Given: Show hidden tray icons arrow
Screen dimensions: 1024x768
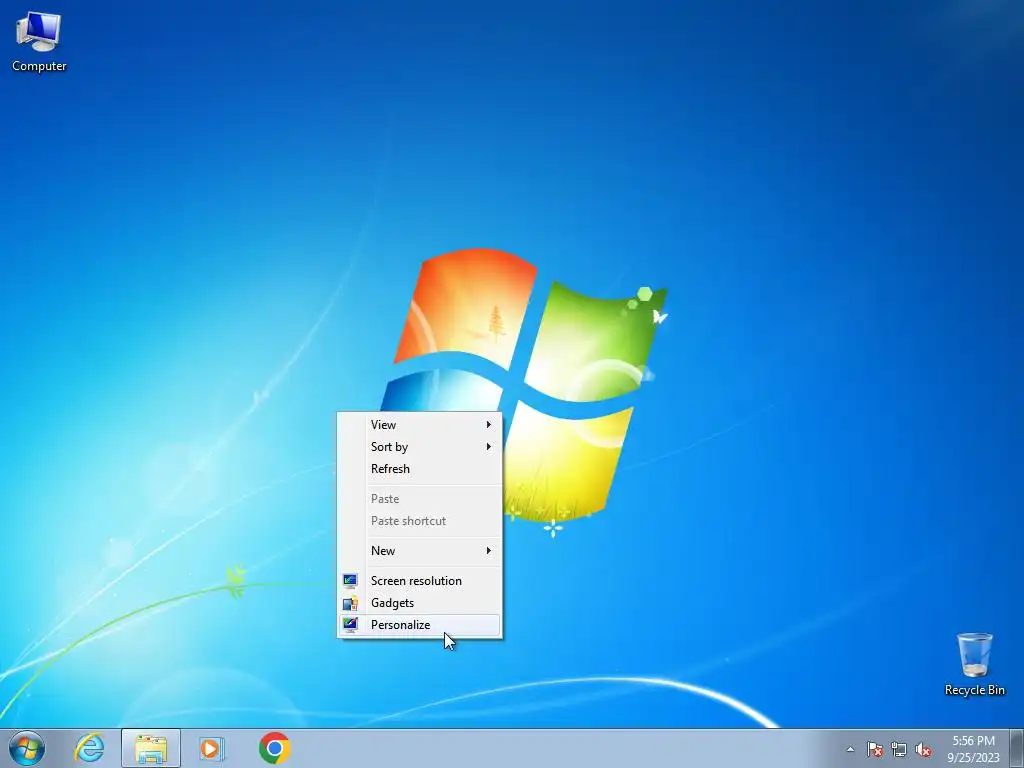Looking at the screenshot, I should pyautogui.click(x=850, y=749).
